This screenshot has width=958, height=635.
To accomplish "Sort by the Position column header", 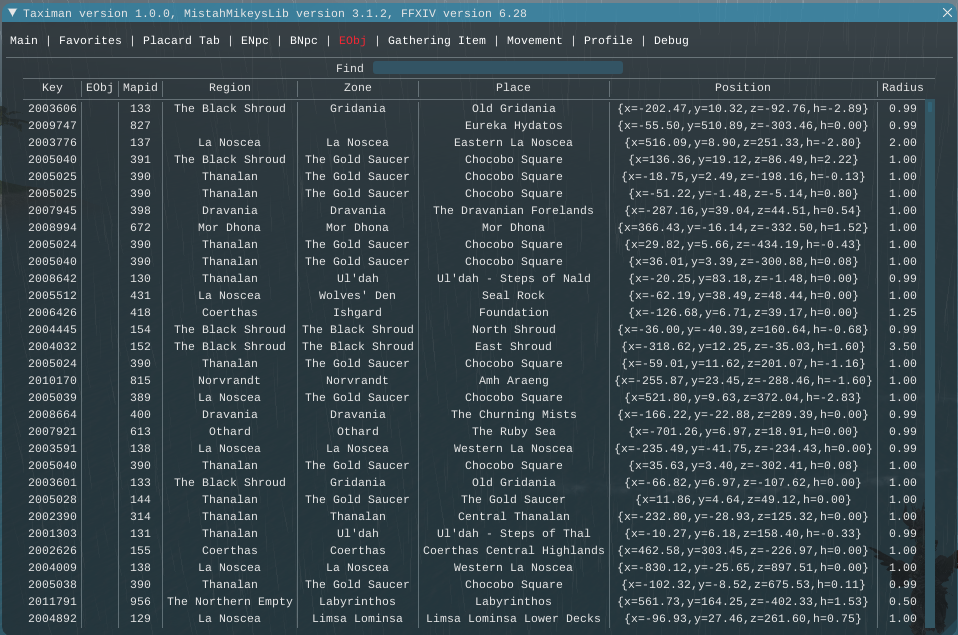I will [x=742, y=87].
